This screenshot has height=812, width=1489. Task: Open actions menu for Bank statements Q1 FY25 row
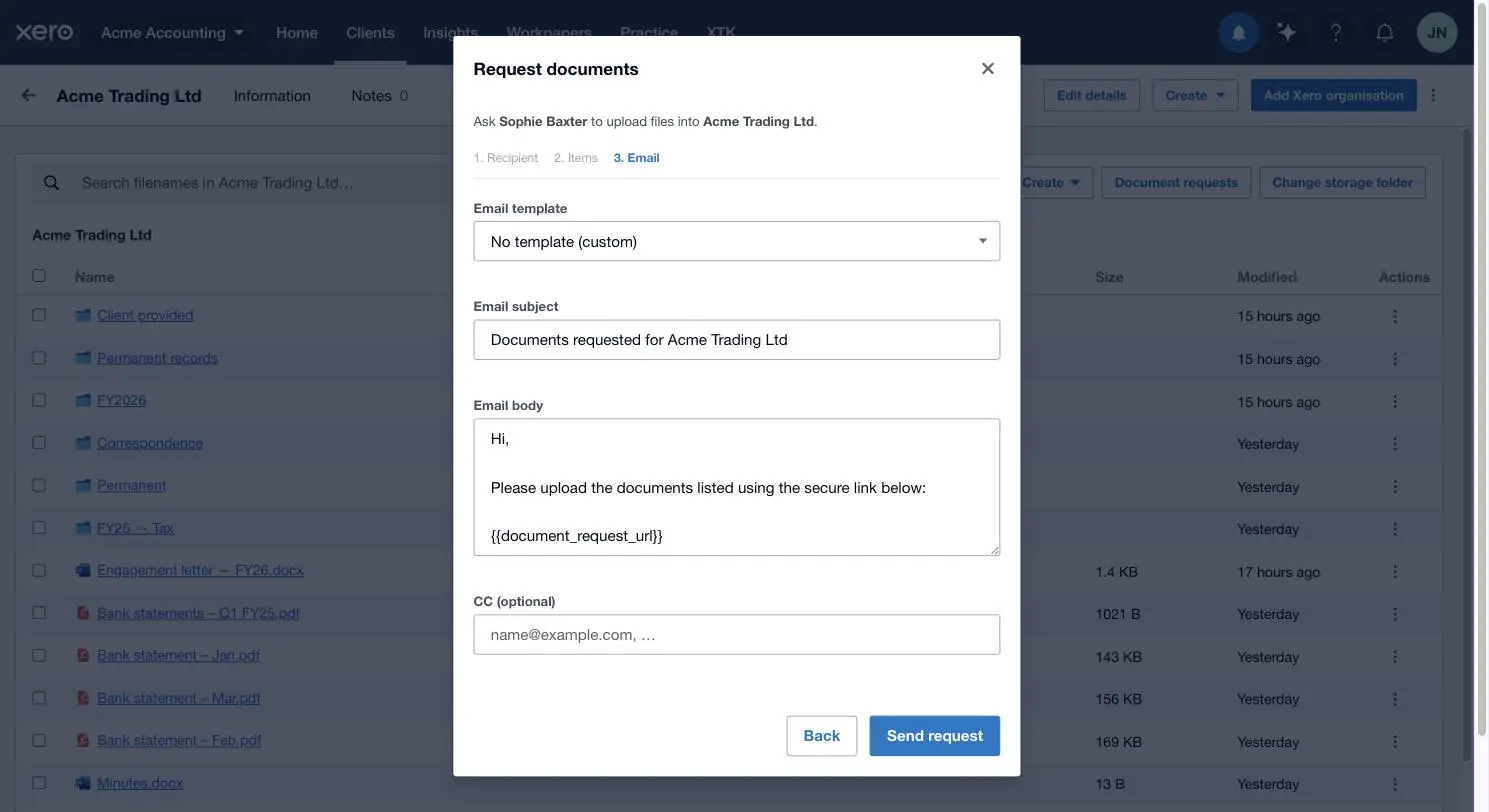[x=1395, y=614]
